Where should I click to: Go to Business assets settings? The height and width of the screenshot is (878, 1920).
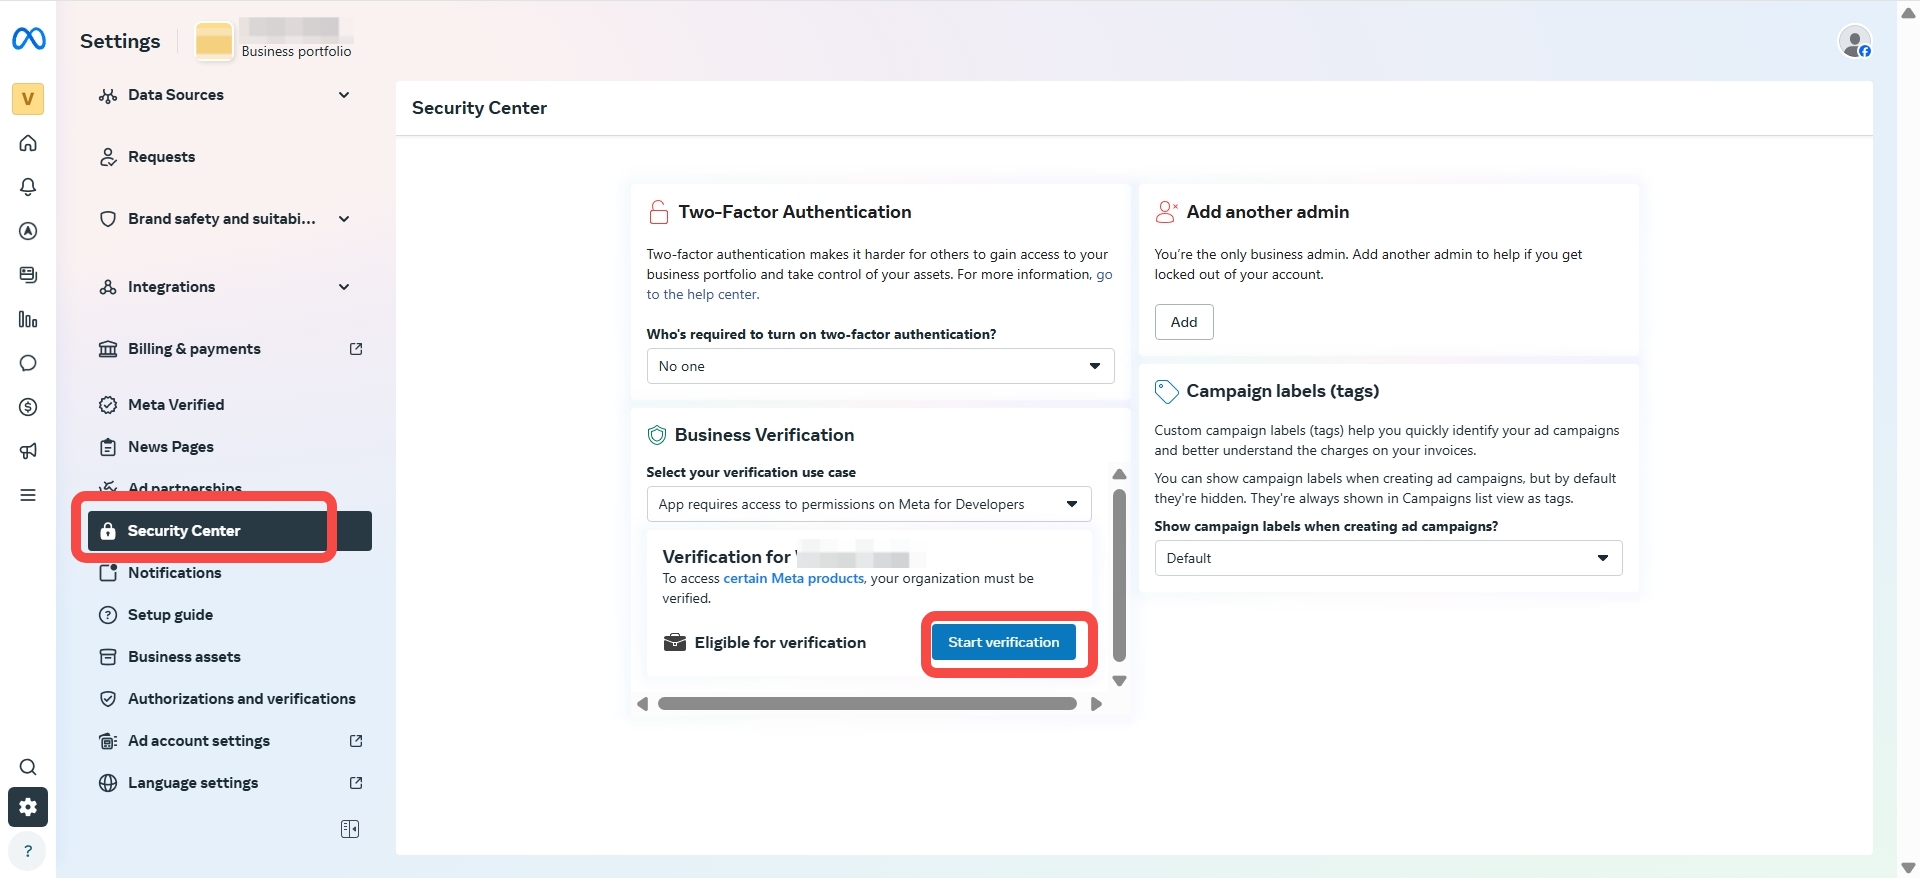184,657
